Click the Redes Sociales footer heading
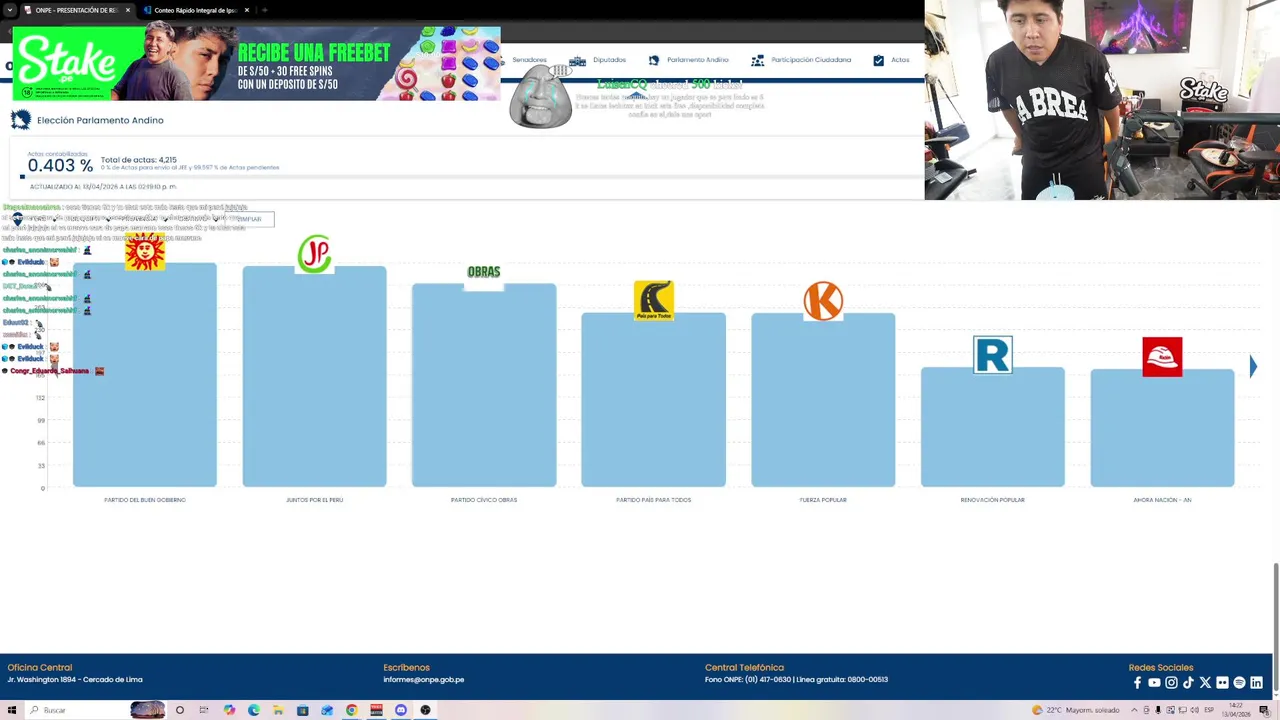Screen dimensions: 1280x720 (x=1161, y=667)
